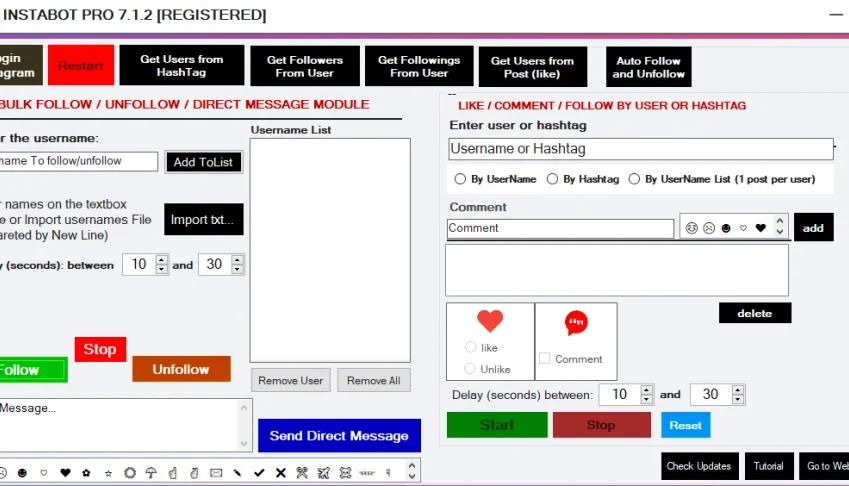Click Remove All under Username List

pos(374,380)
